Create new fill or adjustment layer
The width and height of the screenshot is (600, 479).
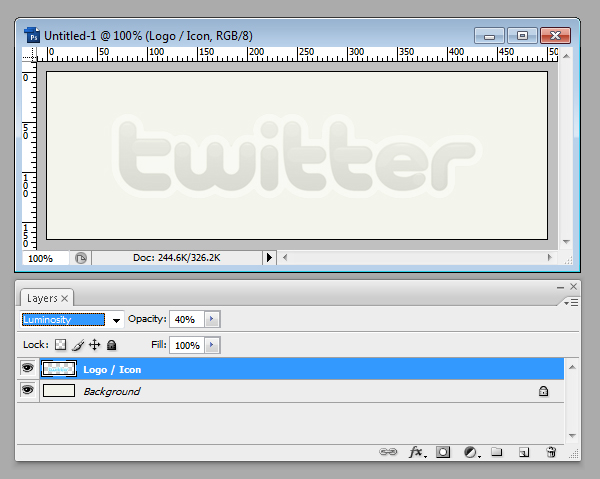tap(471, 452)
